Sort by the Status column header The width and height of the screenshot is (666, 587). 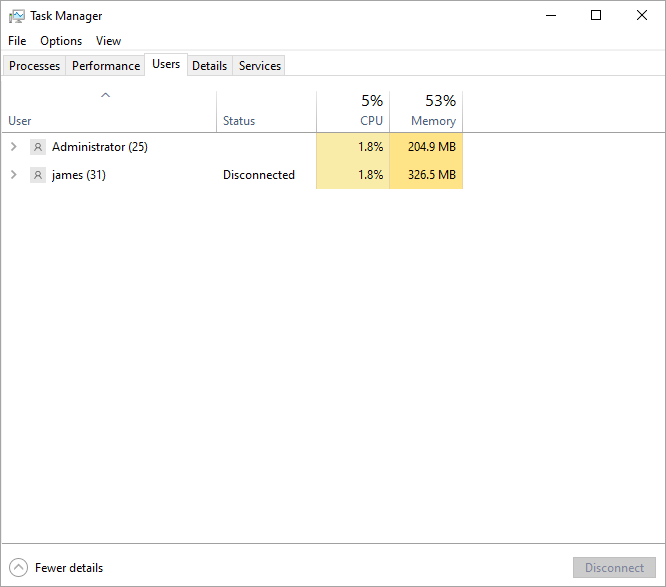(x=266, y=111)
